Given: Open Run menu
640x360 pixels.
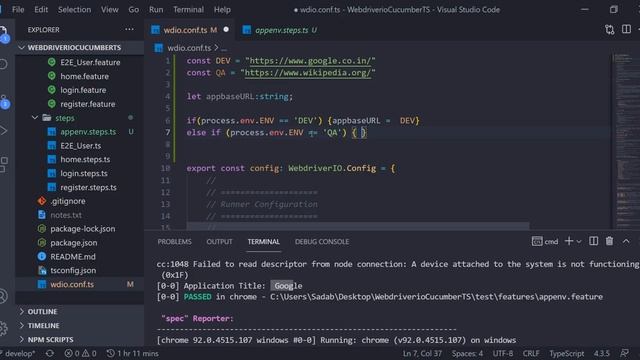Looking at the screenshot, I should (156, 9).
